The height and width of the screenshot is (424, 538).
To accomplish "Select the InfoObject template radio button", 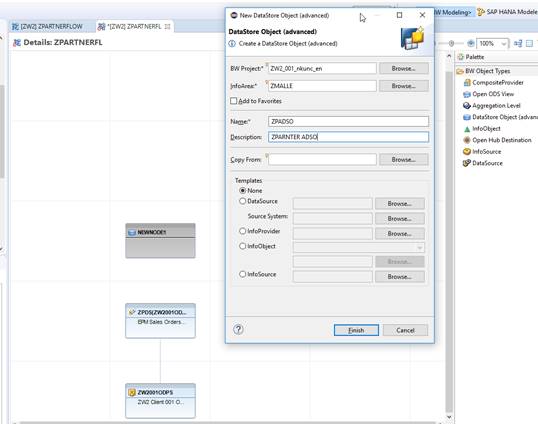I will (x=243, y=246).
